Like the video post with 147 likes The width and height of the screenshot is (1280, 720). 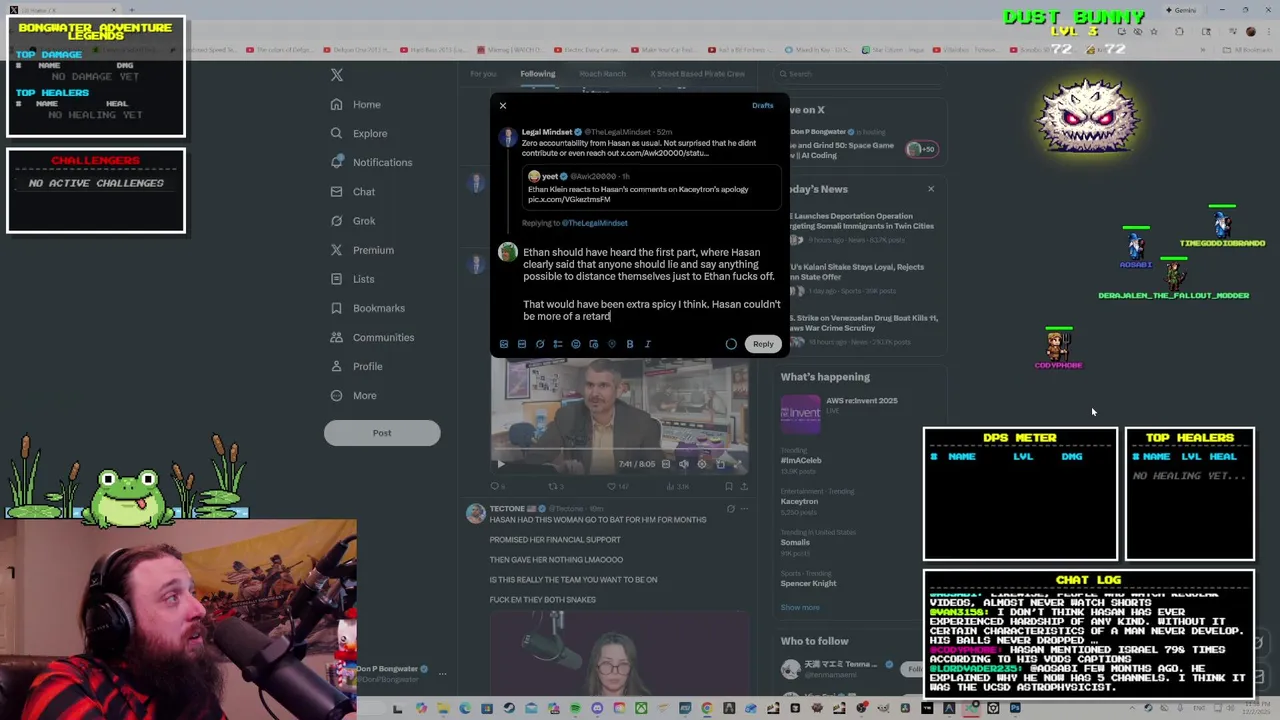click(618, 487)
